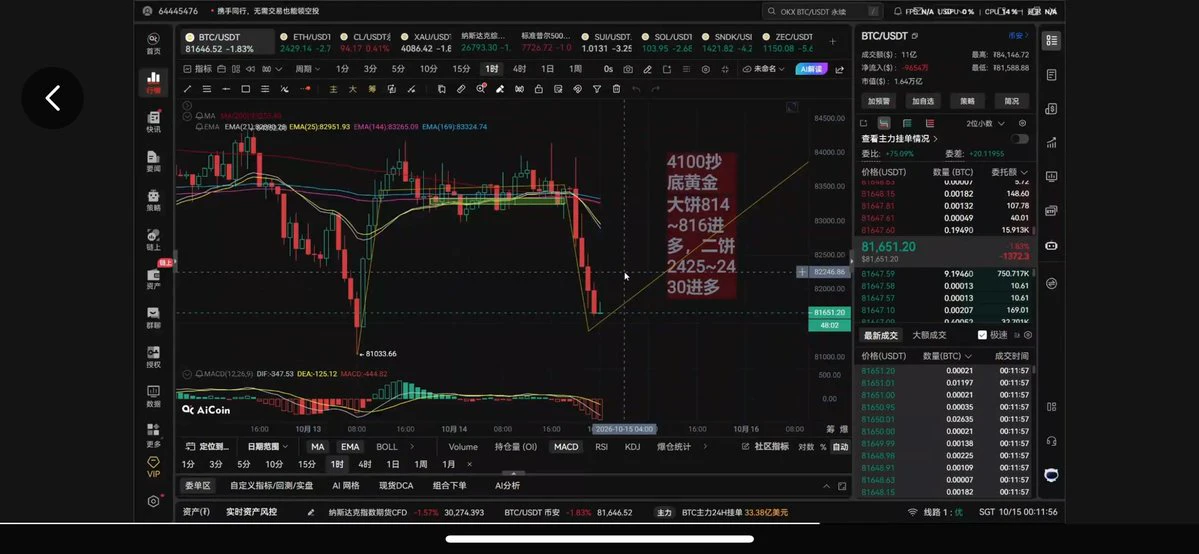Screen dimensions: 1199x554
Task: Open the 策略 strategy robot sidebar icon
Action: click(153, 200)
